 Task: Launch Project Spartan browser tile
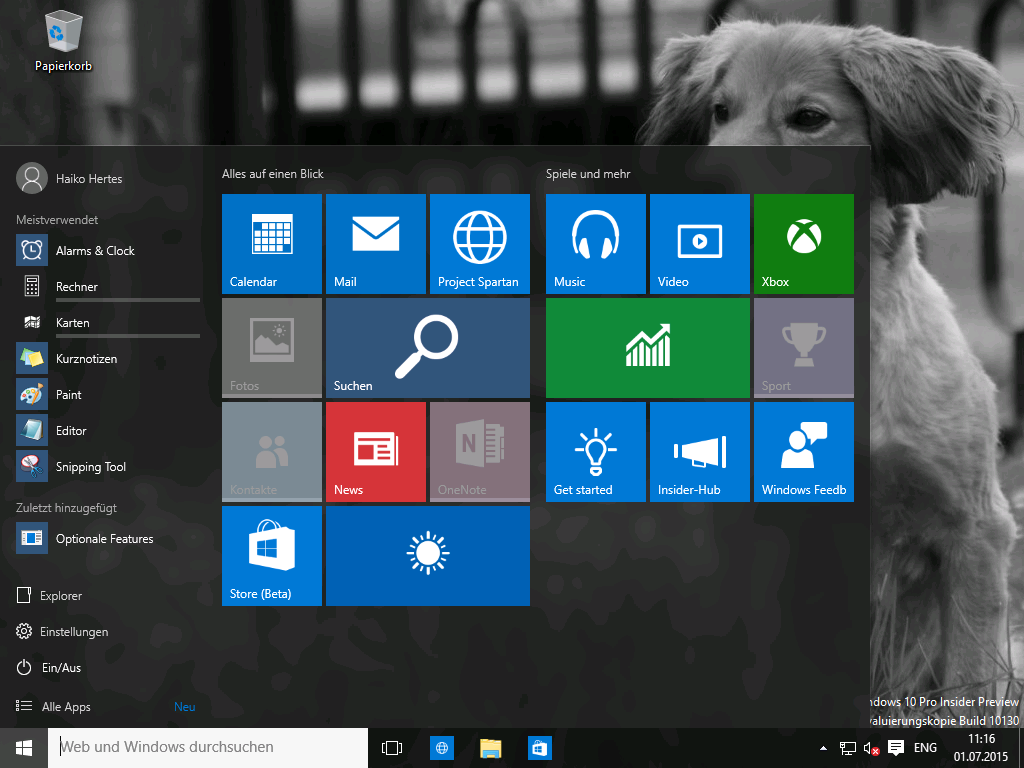click(479, 244)
